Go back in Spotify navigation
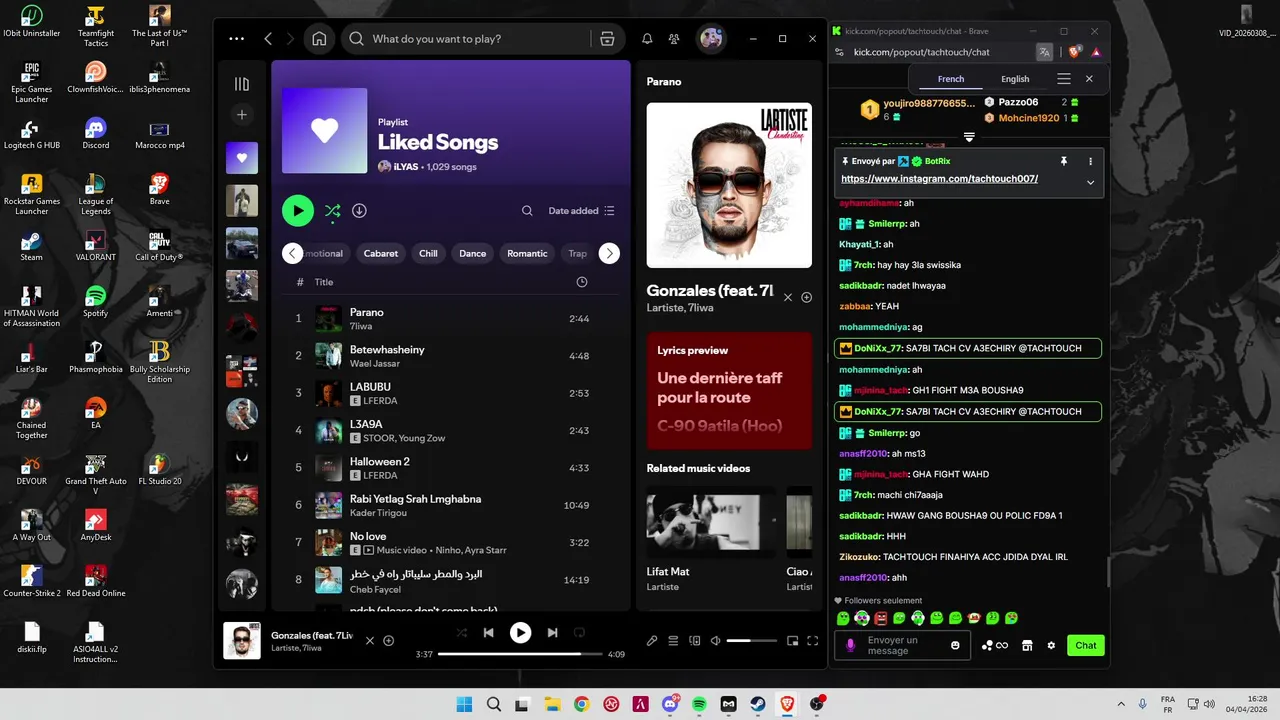The width and height of the screenshot is (1280, 720). coord(268,39)
